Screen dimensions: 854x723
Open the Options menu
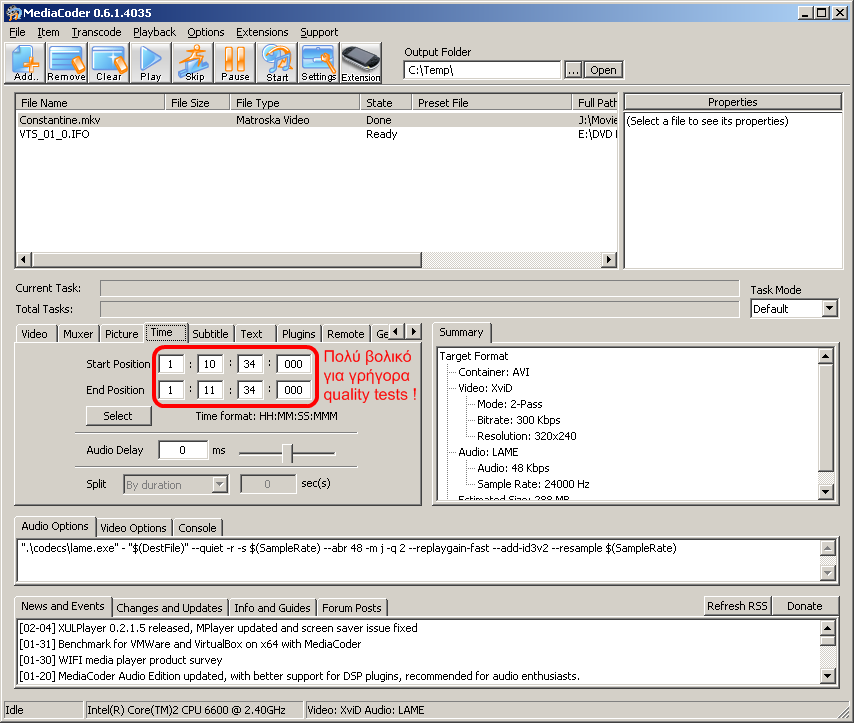click(206, 32)
